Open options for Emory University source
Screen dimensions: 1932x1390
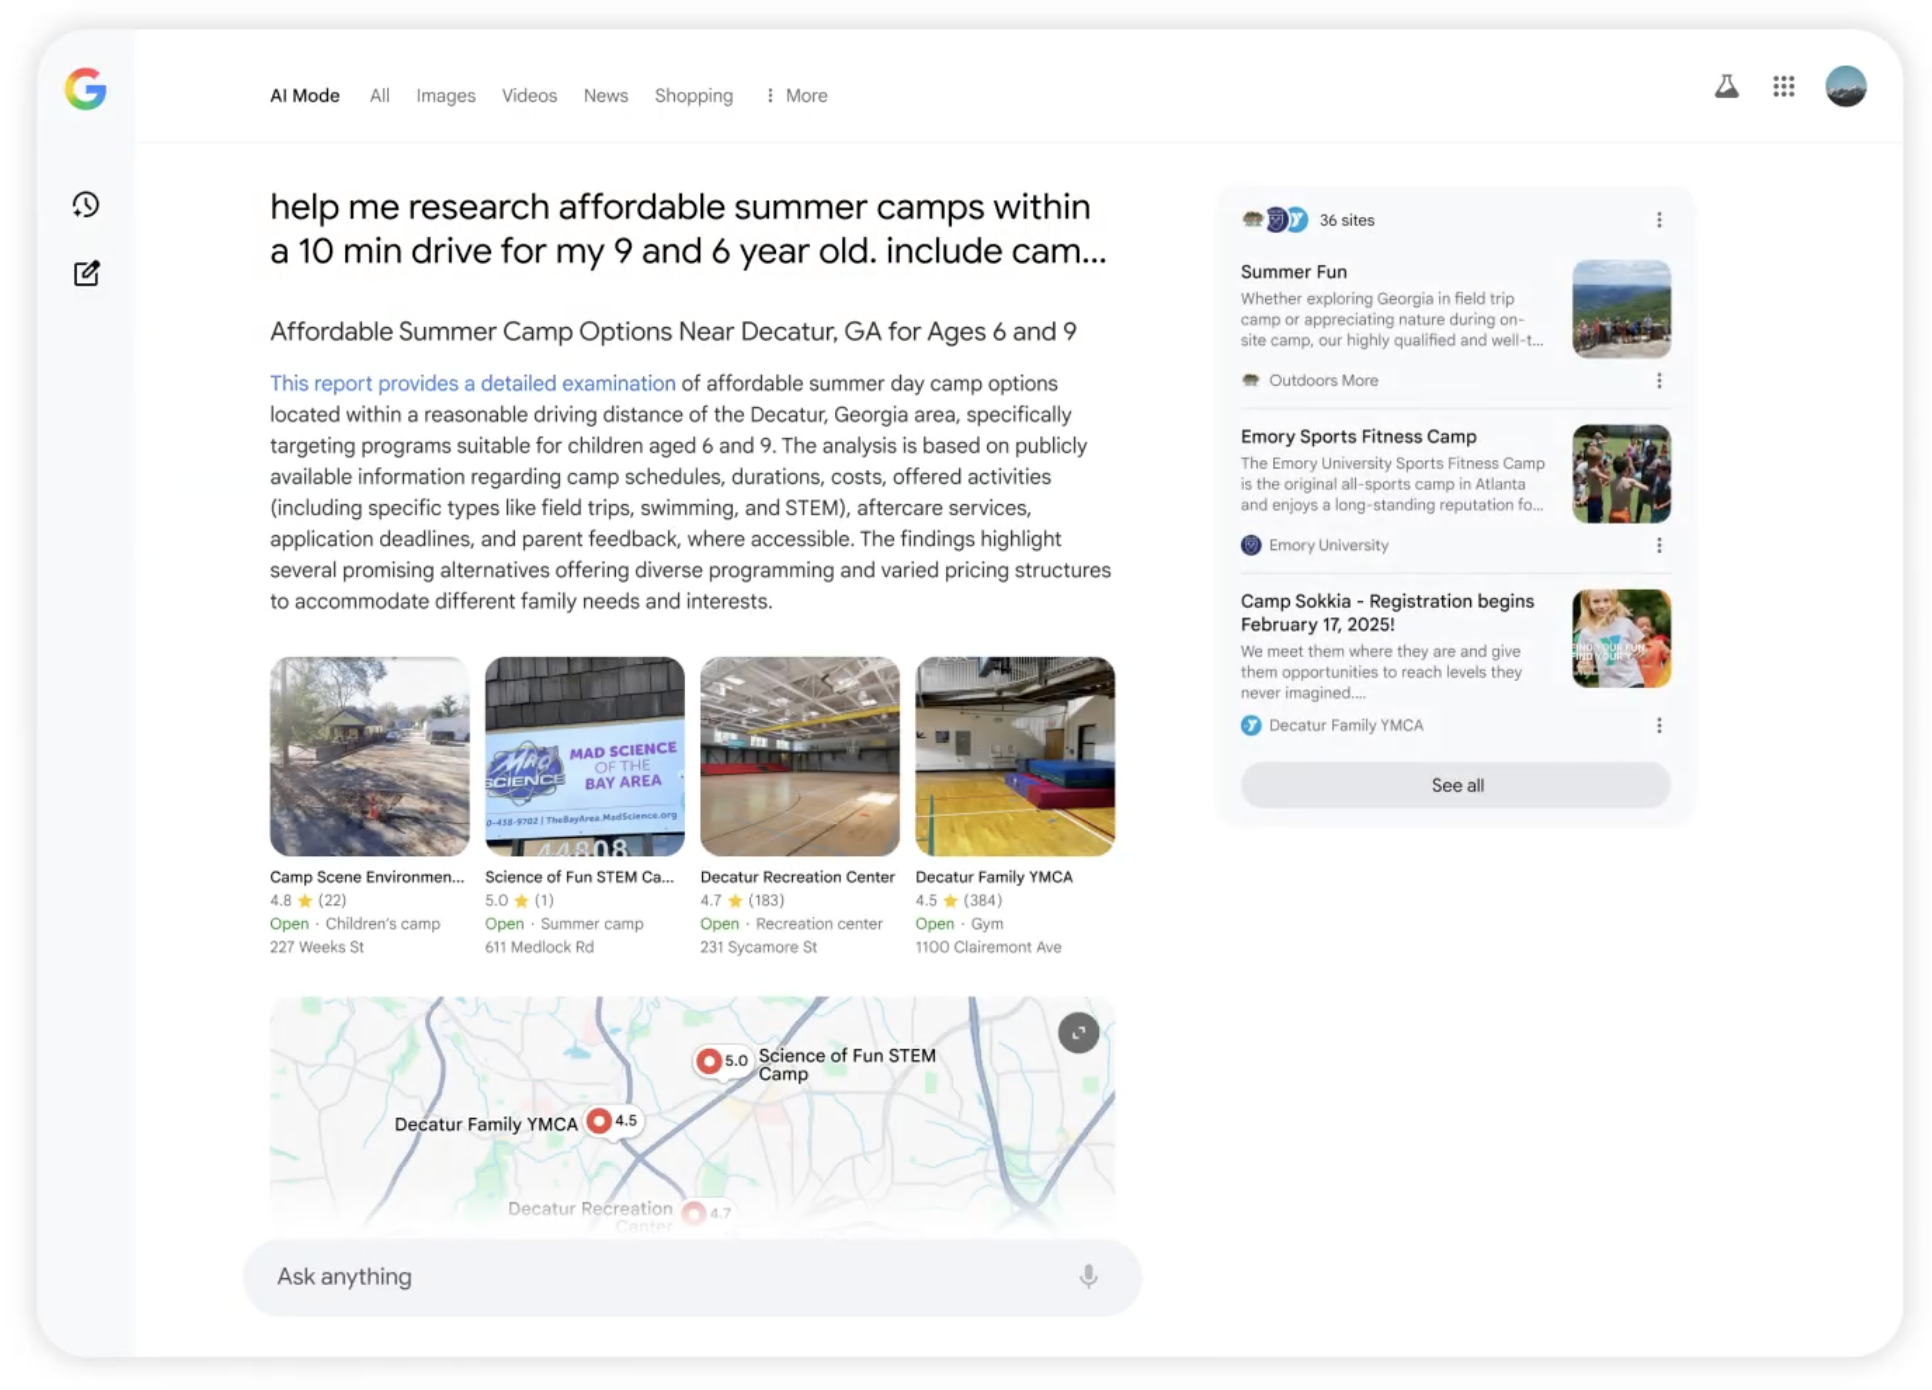pyautogui.click(x=1658, y=545)
